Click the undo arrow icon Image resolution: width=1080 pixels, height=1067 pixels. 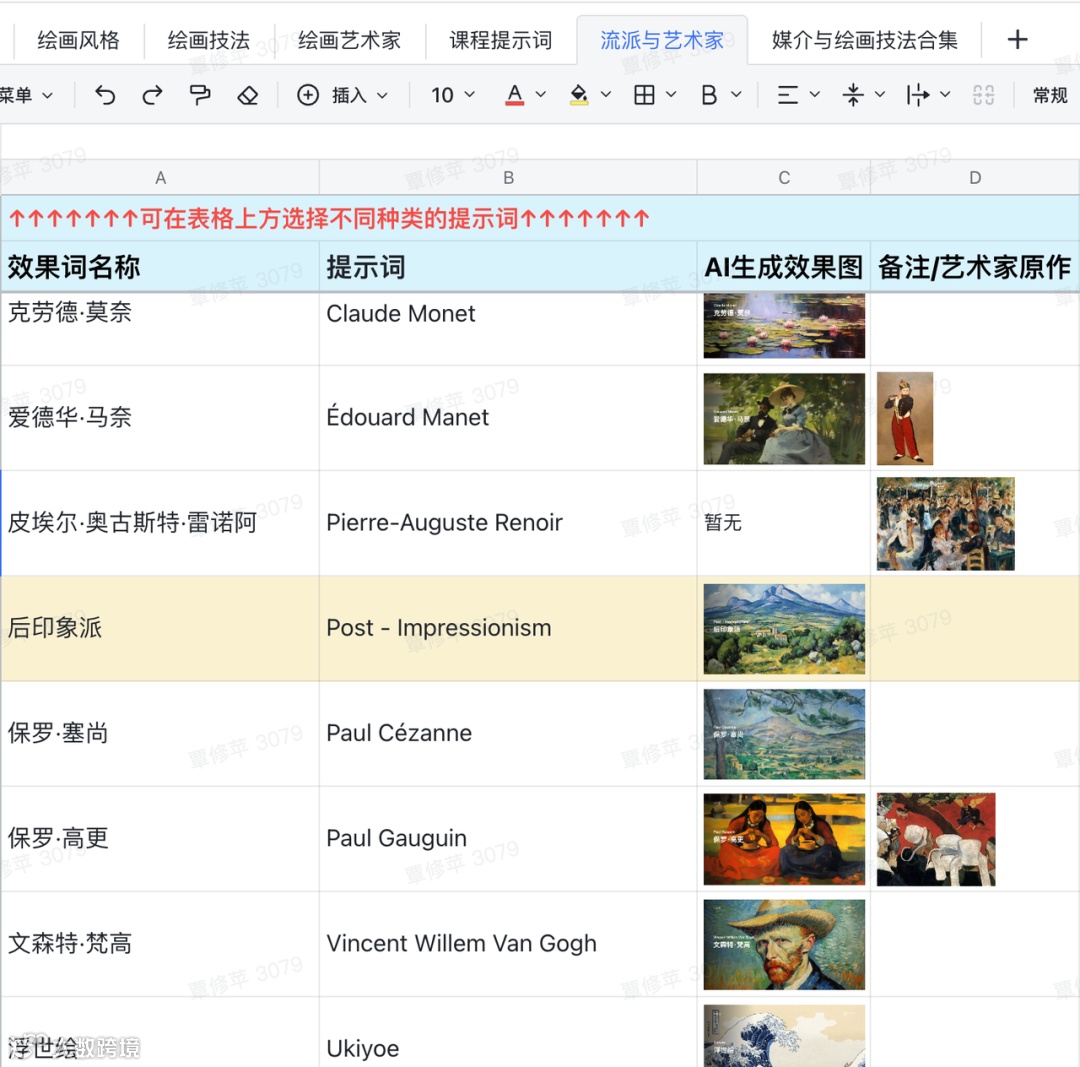coord(105,94)
